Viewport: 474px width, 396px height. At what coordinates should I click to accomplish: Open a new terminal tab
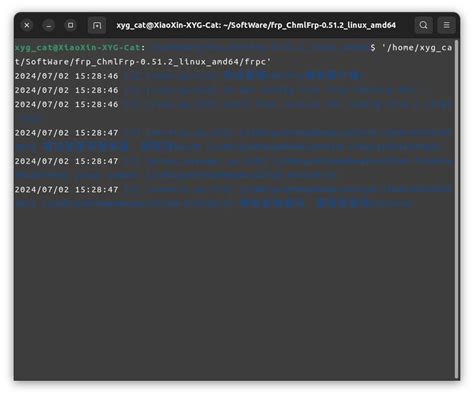[x=97, y=25]
